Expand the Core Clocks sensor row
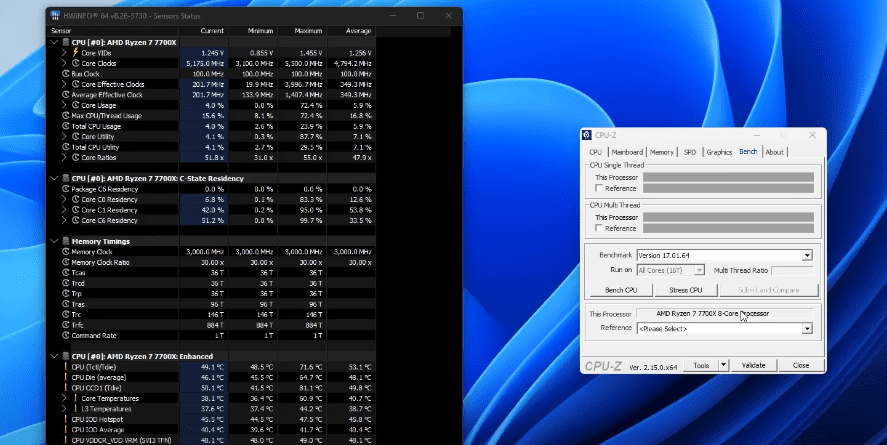The image size is (887, 445). 66,63
